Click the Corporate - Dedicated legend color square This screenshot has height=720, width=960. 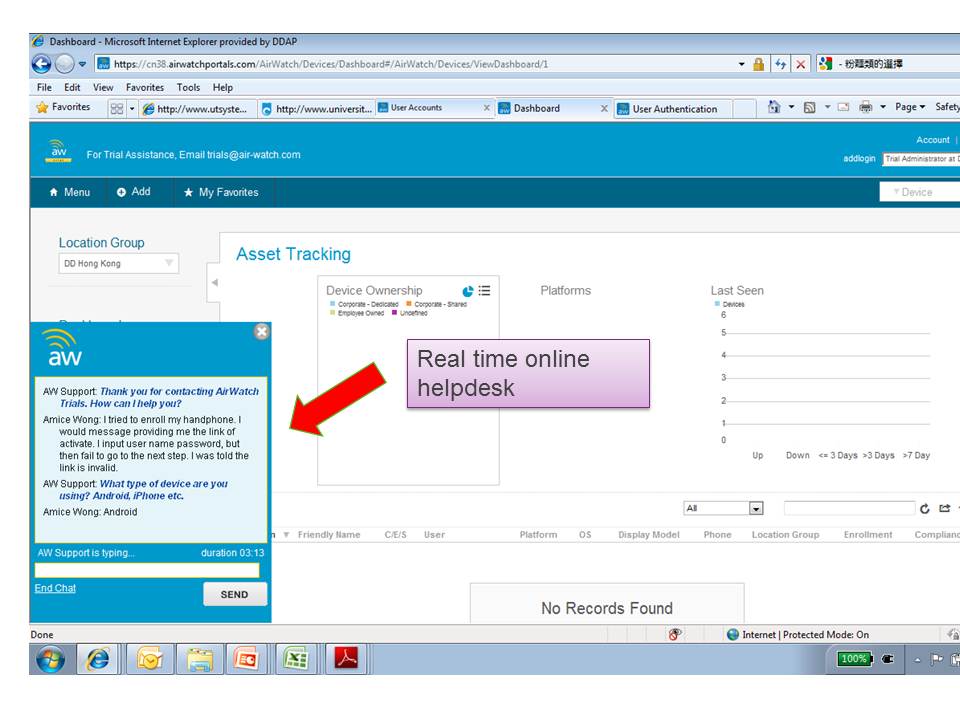click(333, 303)
